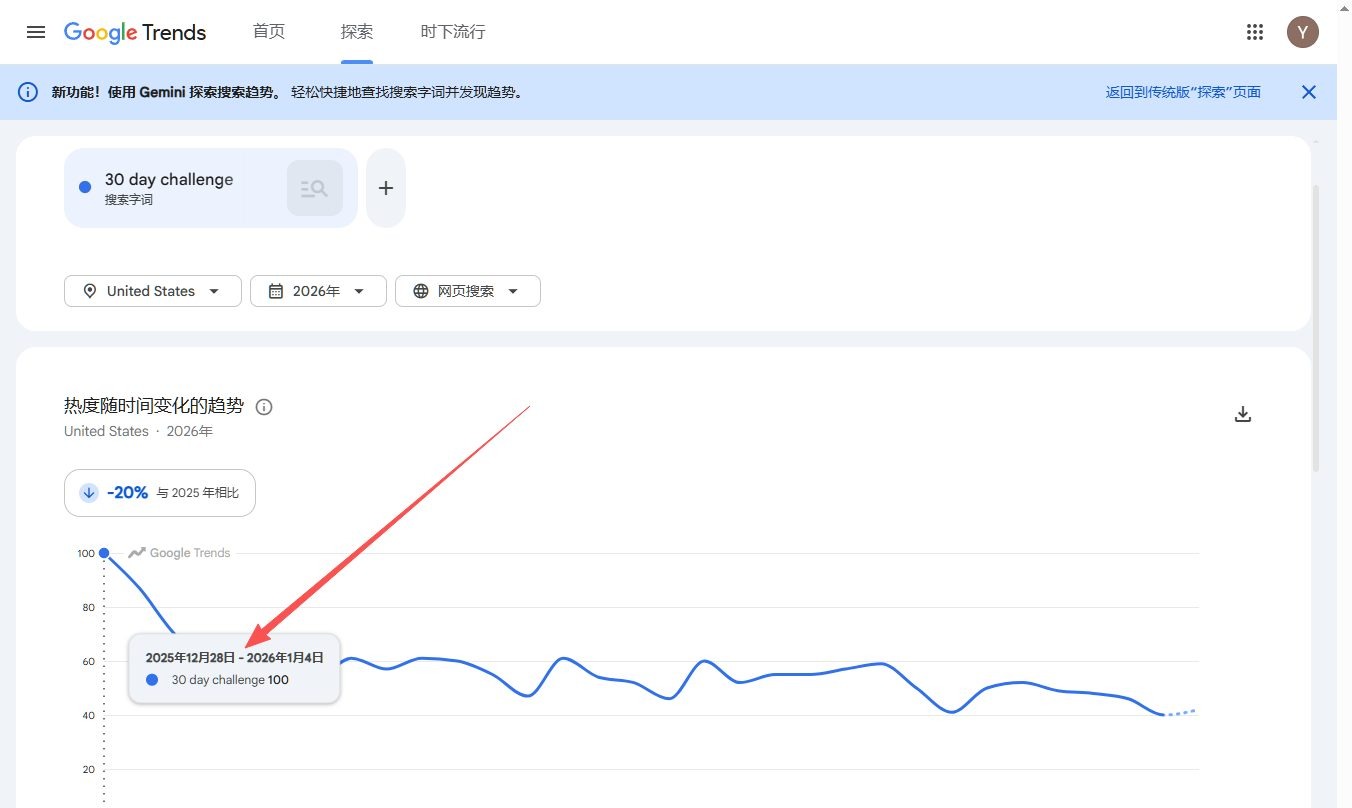This screenshot has width=1352, height=808.
Task: Click the info icon in the banner
Action: [28, 92]
